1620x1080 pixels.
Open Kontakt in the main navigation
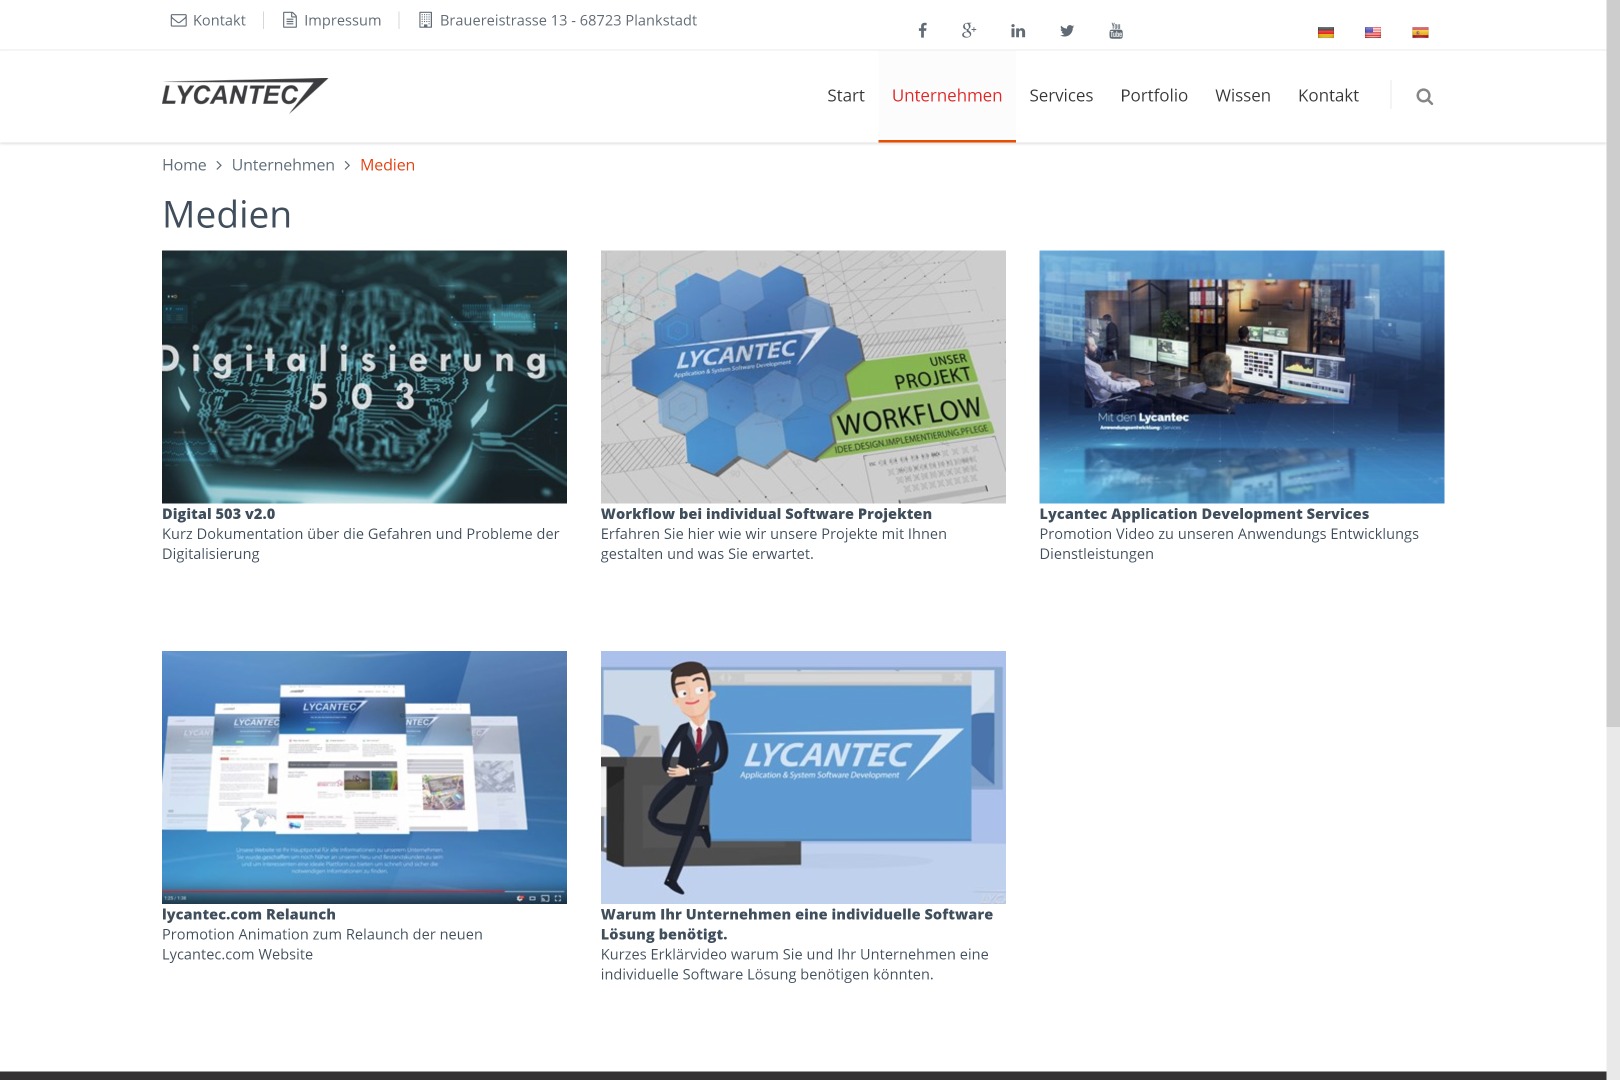(1328, 96)
